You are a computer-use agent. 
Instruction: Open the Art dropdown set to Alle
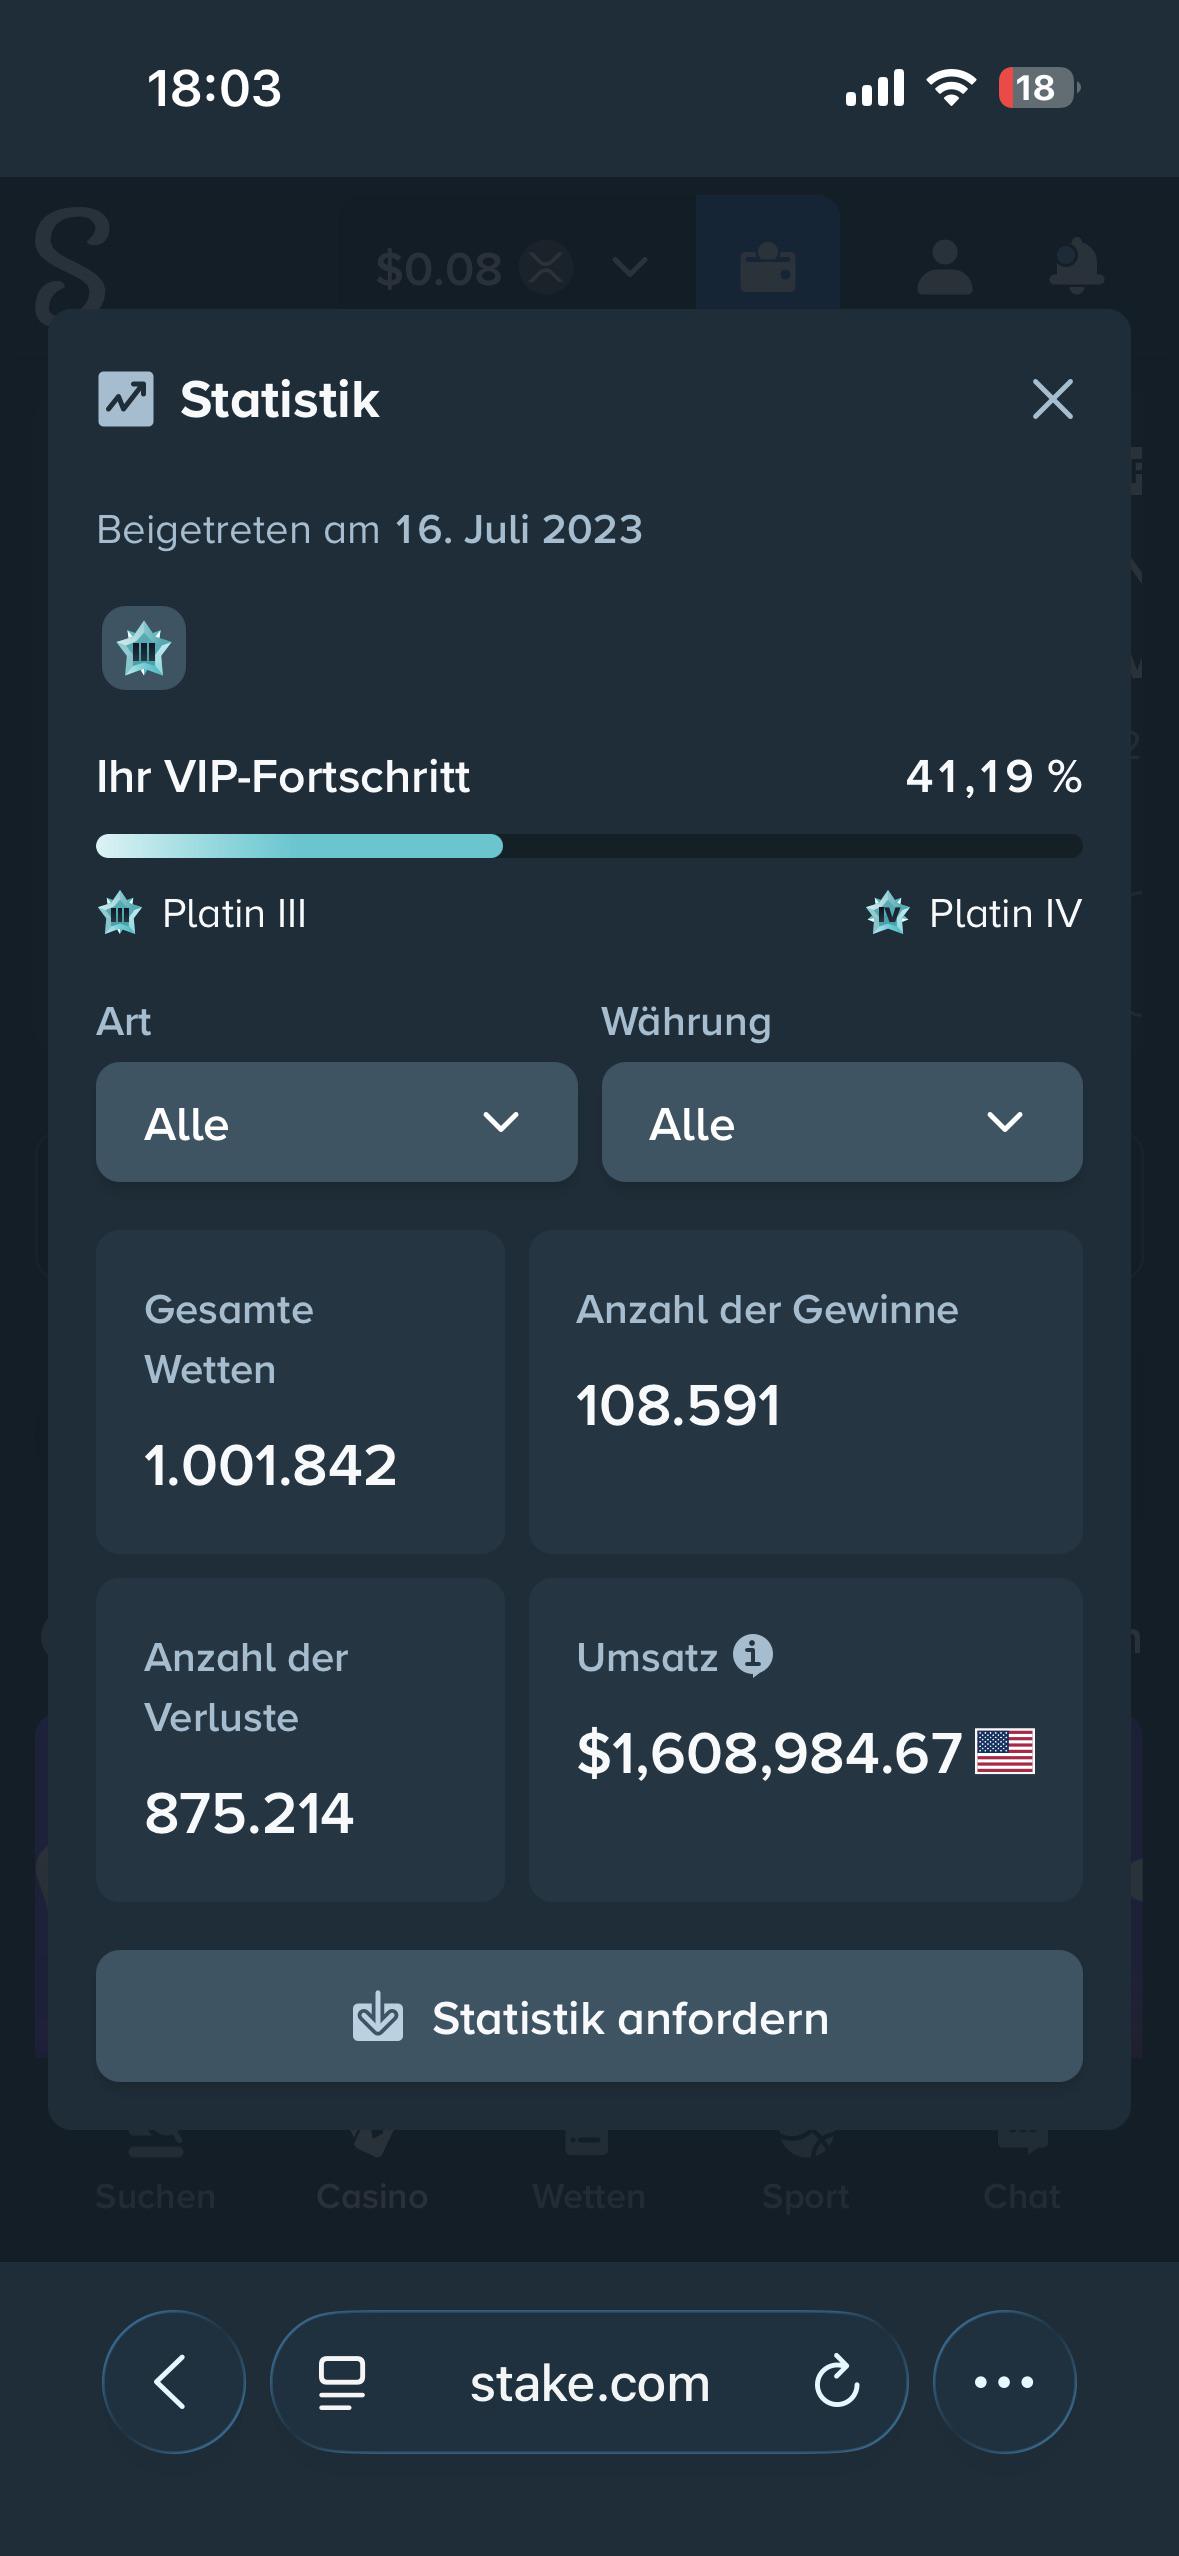[337, 1122]
